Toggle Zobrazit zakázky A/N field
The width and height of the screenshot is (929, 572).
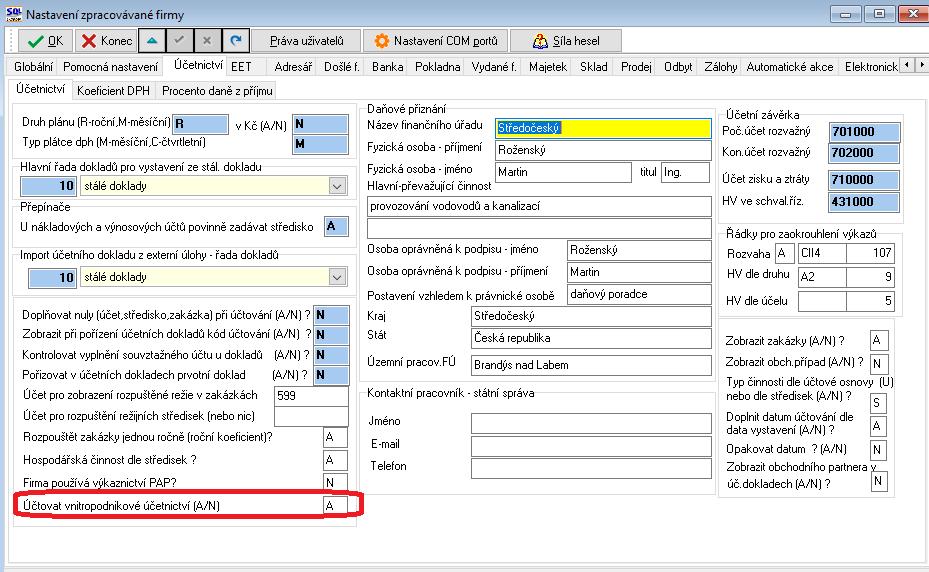coord(879,340)
